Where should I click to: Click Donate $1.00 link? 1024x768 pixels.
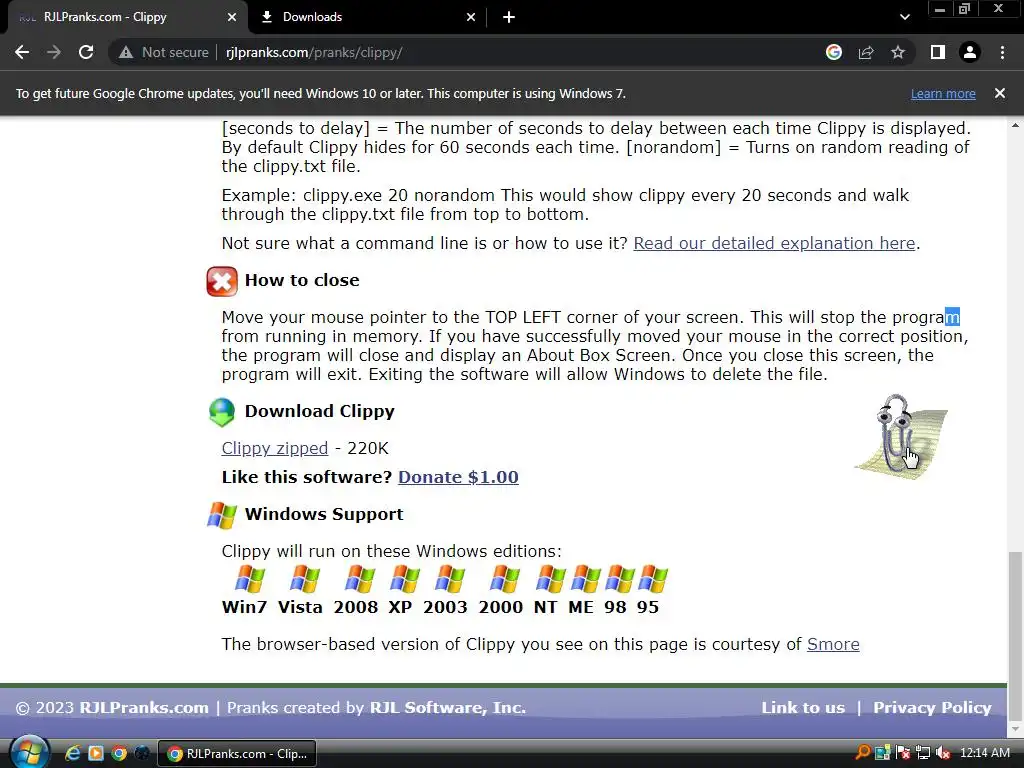[x=458, y=477]
